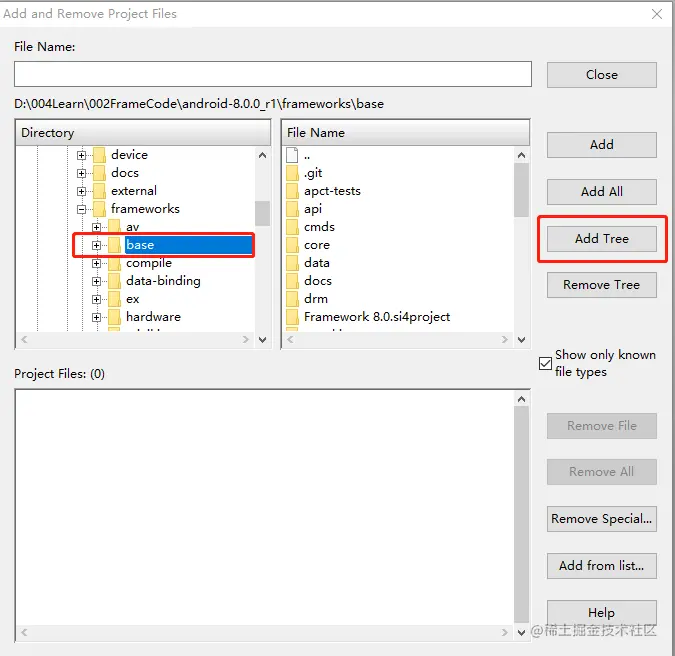Select the base directory label
Screen dimensions: 675x656
(x=140, y=245)
